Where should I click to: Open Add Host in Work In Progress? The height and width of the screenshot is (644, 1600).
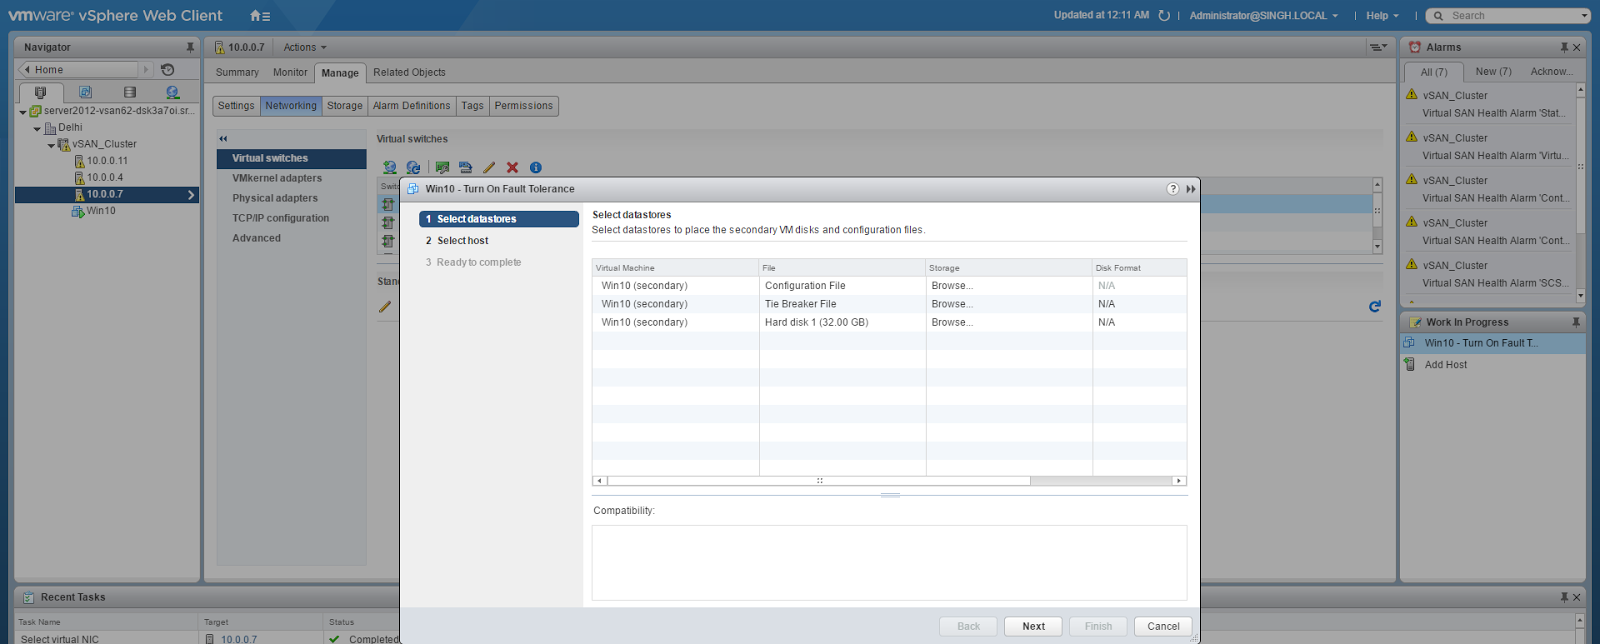click(x=1445, y=365)
